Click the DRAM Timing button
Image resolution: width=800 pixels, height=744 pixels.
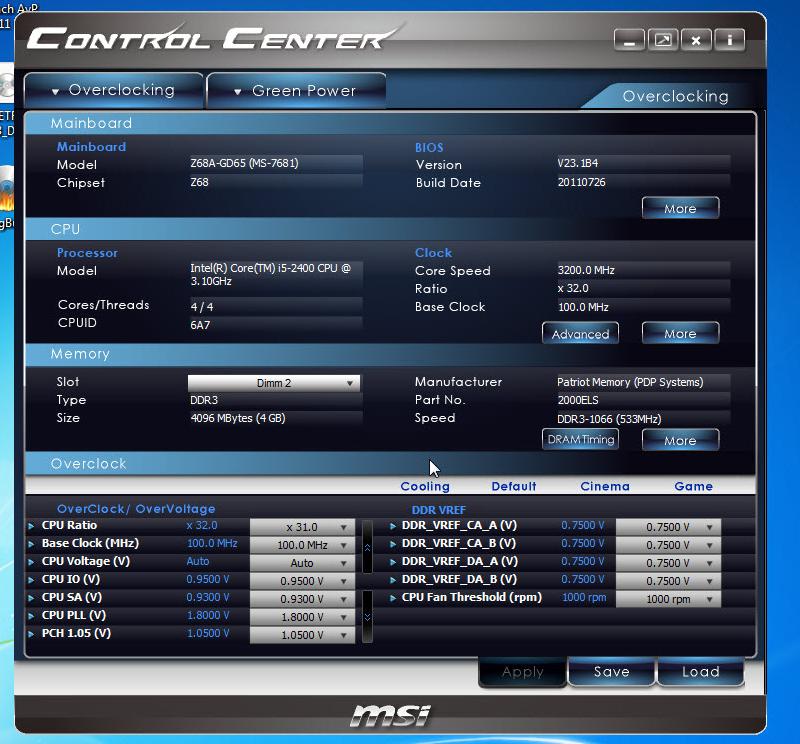click(580, 440)
